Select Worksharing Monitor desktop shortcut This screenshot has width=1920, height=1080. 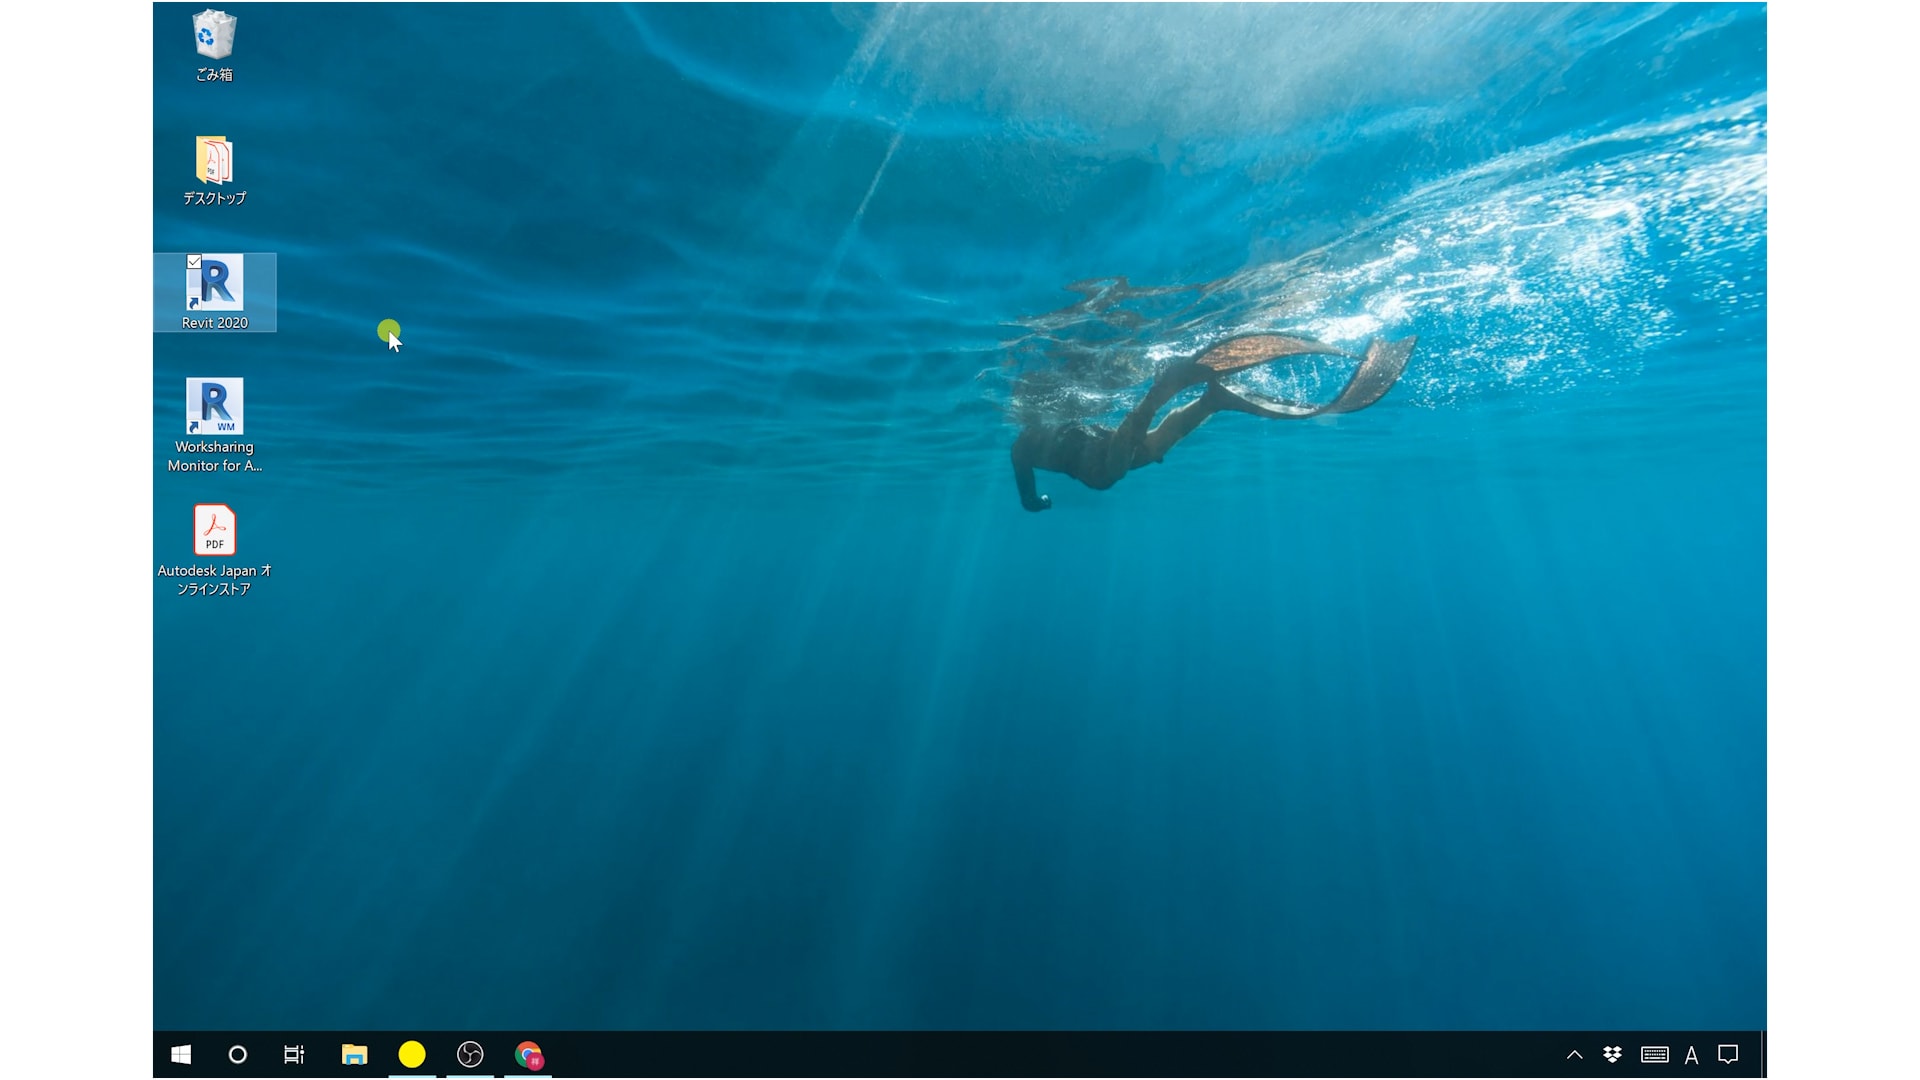click(215, 408)
